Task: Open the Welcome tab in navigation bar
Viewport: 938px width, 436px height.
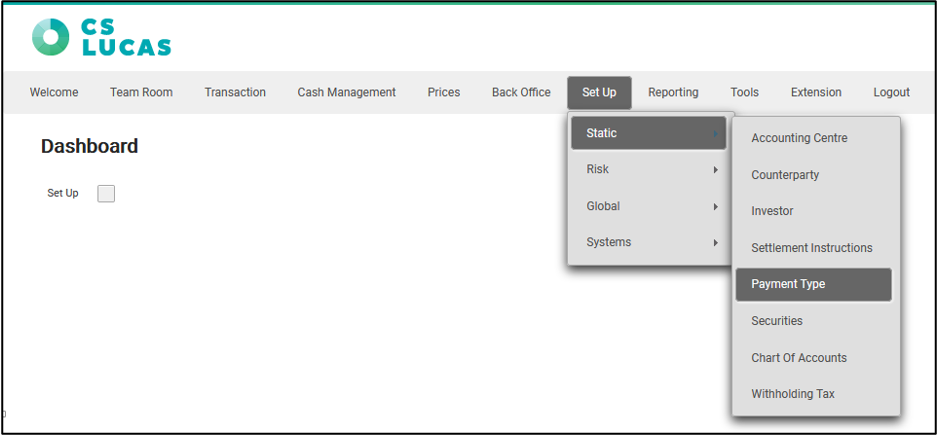Action: click(x=54, y=92)
